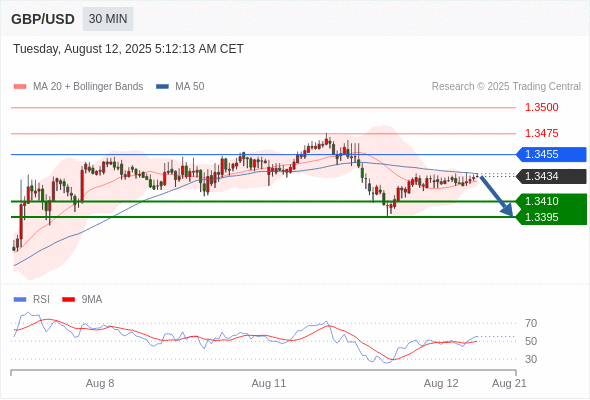Toggle the RSI legend label
The width and height of the screenshot is (590, 400).
(41, 300)
